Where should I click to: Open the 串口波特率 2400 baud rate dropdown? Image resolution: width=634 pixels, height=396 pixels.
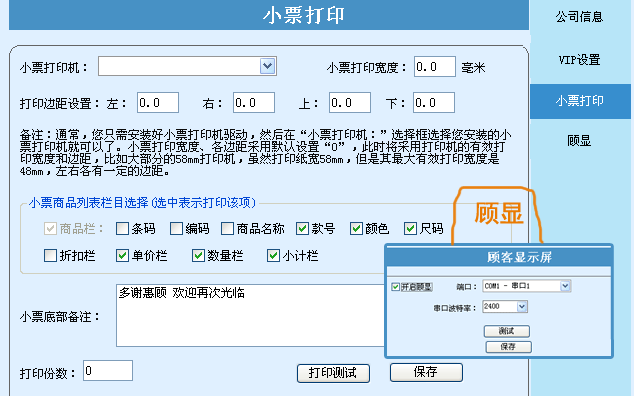coord(505,307)
